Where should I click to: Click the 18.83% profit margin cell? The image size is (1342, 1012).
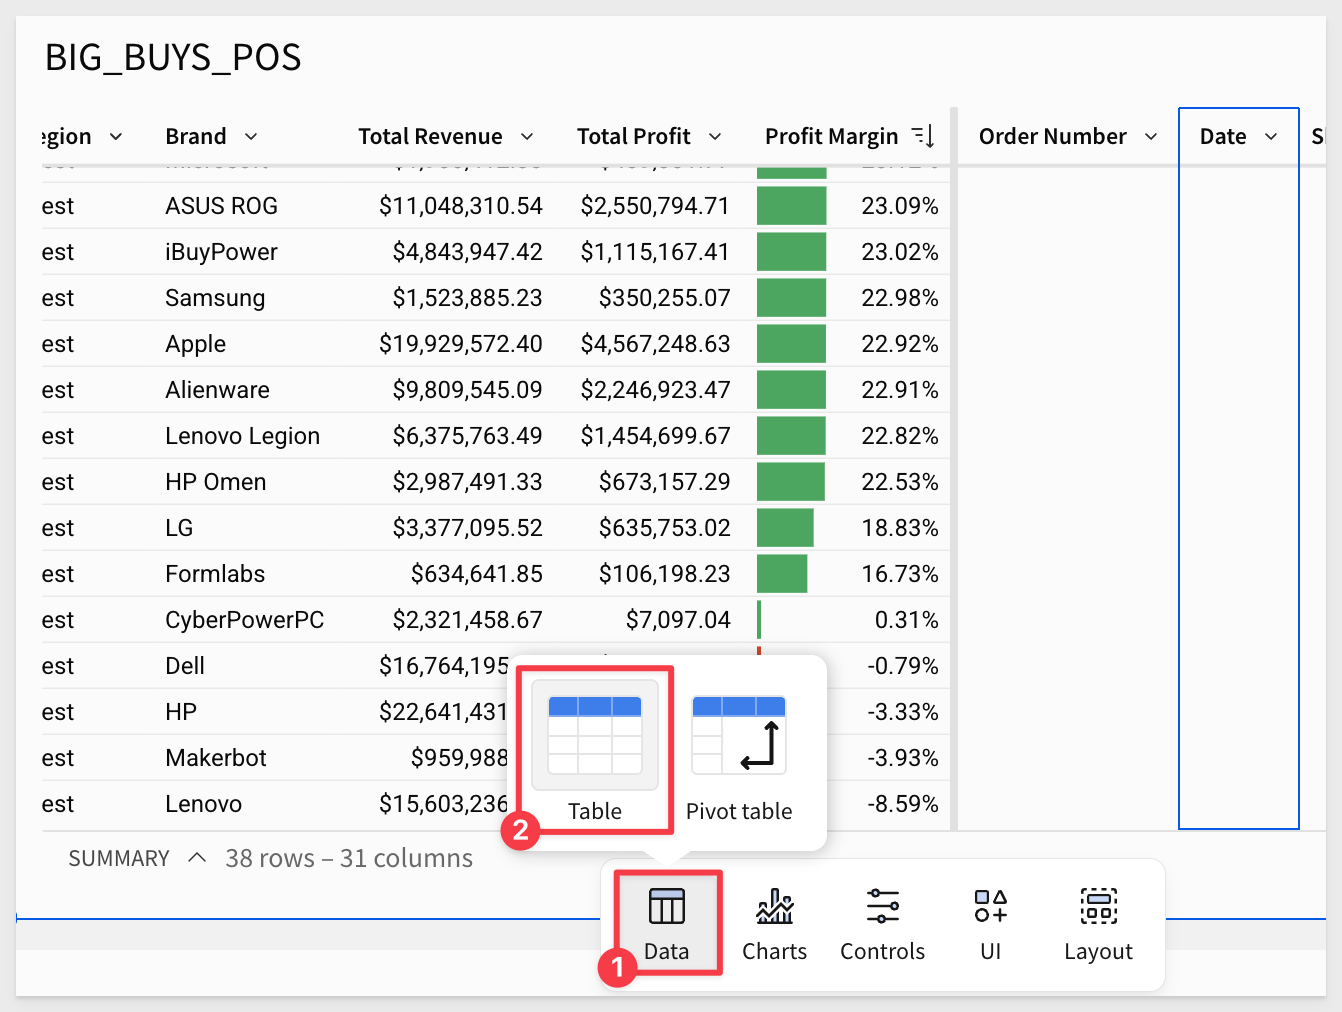[899, 528]
